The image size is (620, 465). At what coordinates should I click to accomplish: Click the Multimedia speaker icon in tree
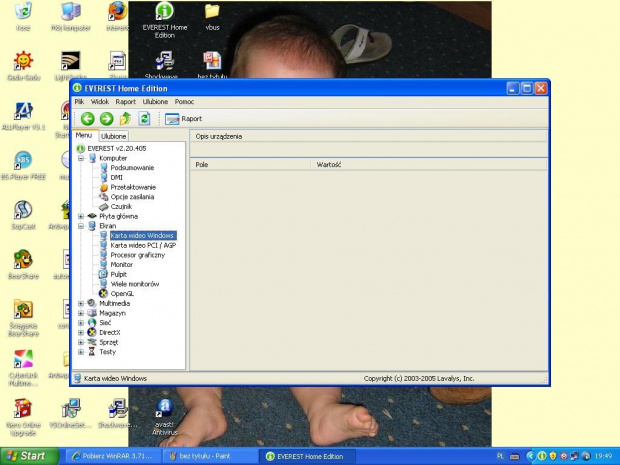pyautogui.click(x=92, y=303)
